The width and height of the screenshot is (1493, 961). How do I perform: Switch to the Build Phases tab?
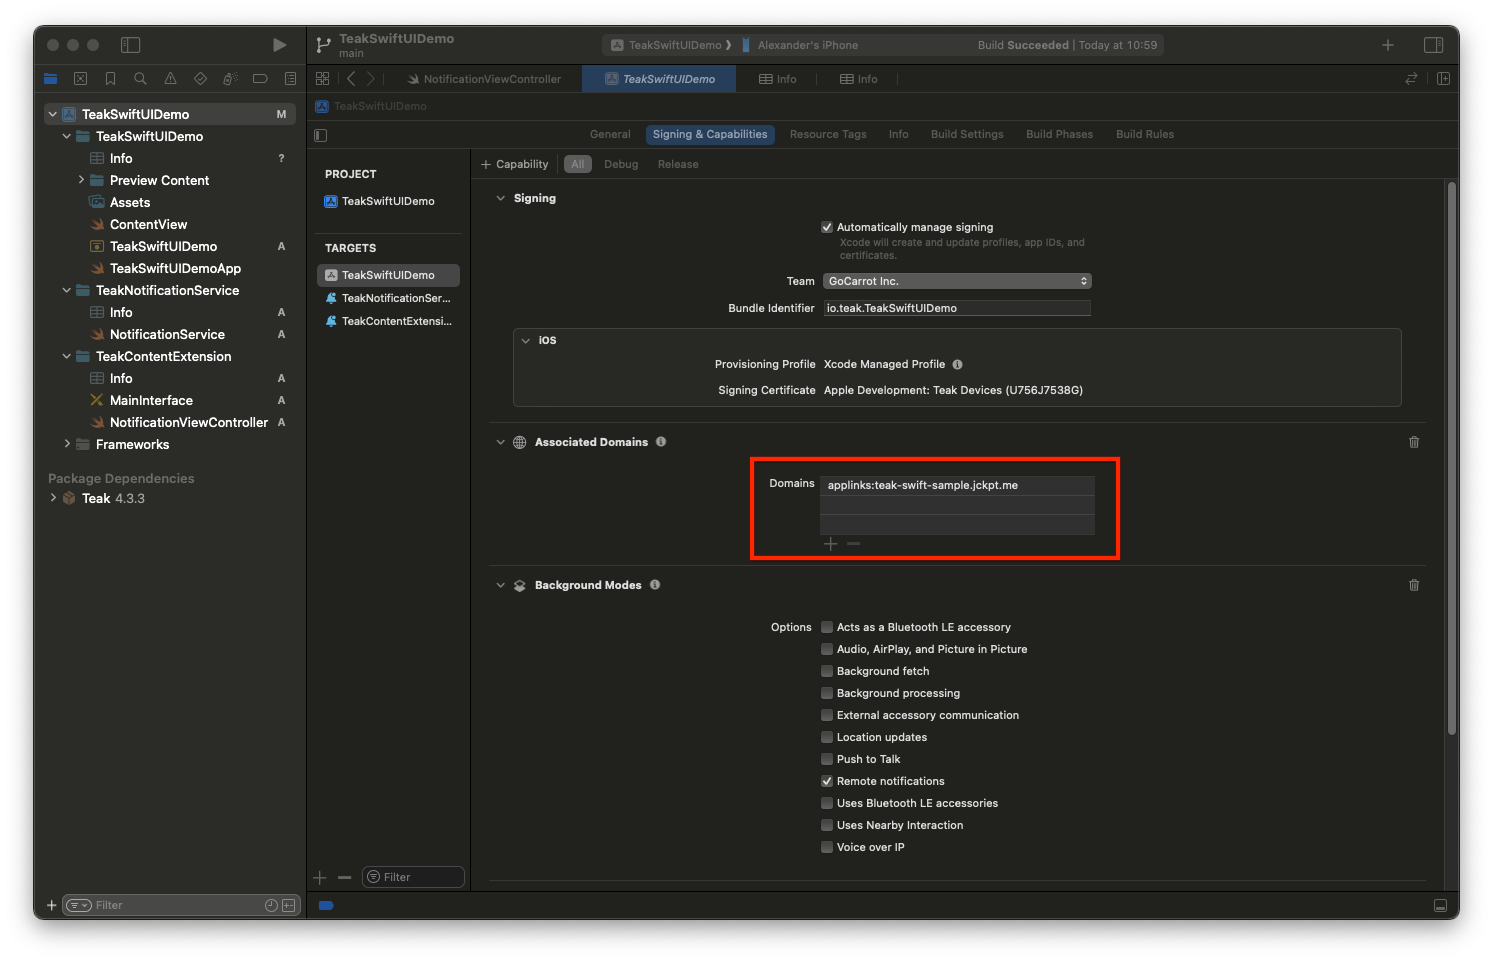click(1059, 134)
